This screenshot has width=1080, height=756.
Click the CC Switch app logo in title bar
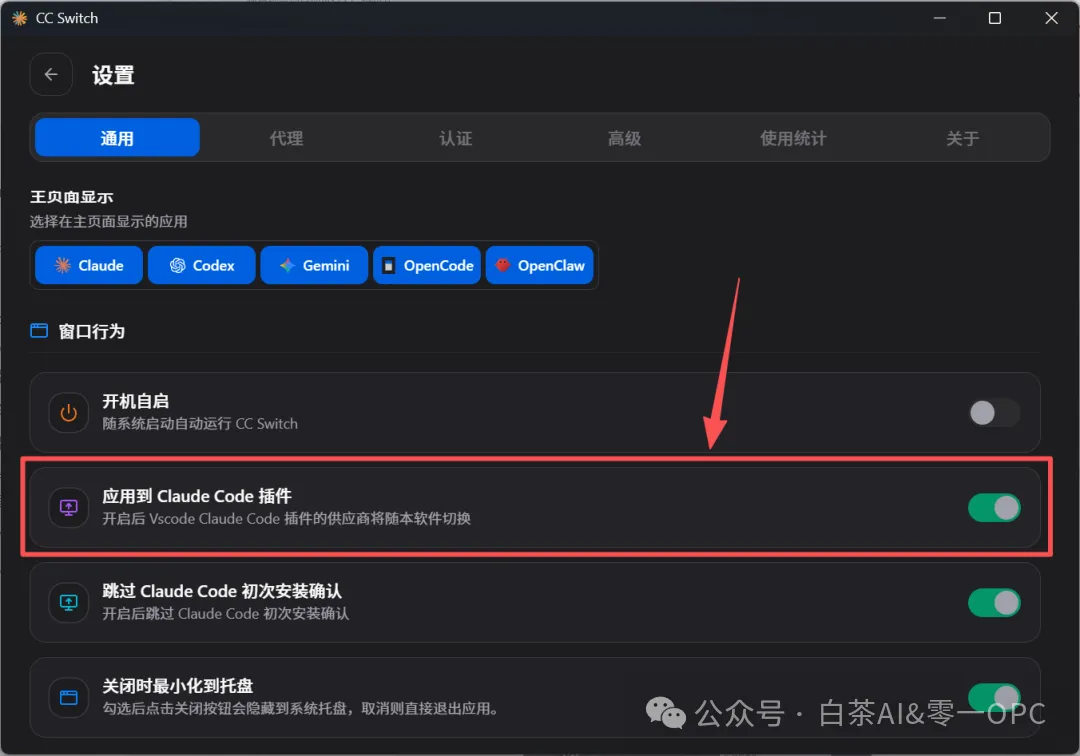click(19, 18)
